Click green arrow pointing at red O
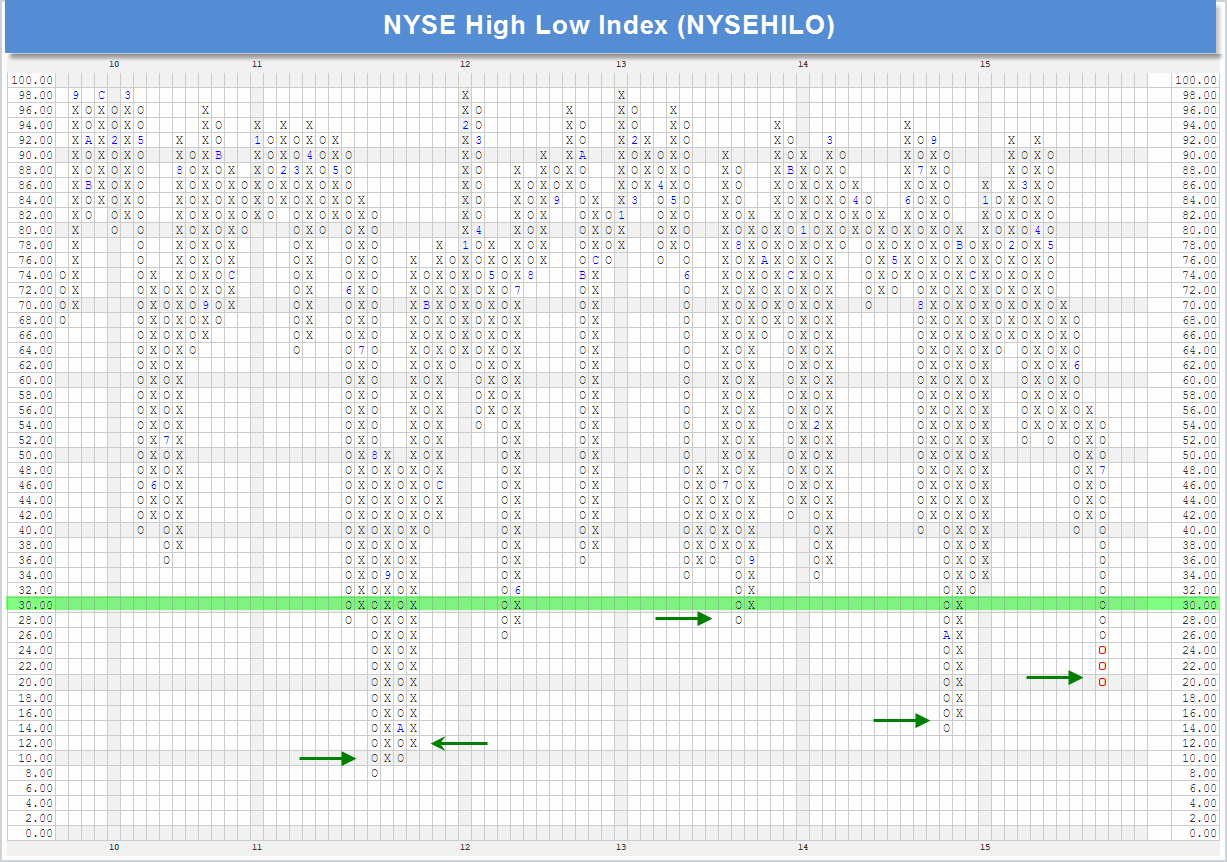Image resolution: width=1227 pixels, height=862 pixels. pyautogui.click(x=1054, y=678)
